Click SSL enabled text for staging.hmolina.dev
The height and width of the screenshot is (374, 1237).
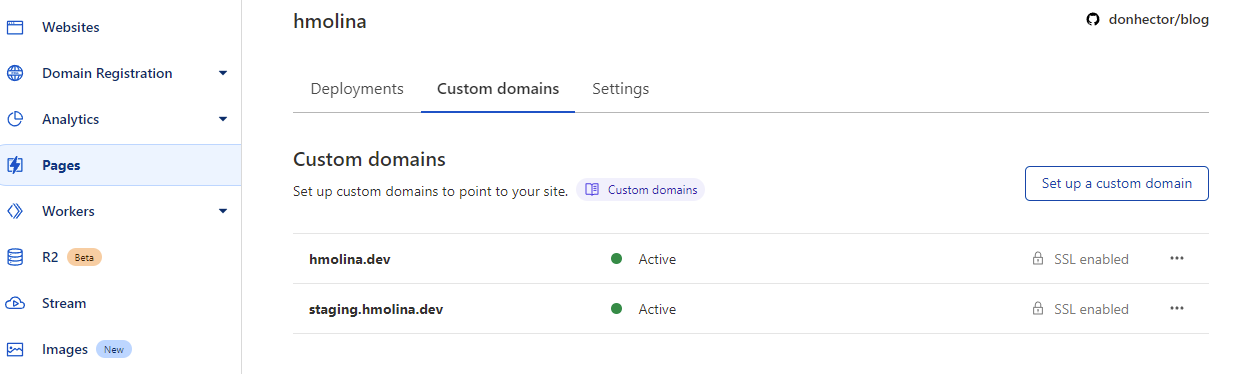pyautogui.click(x=1091, y=309)
